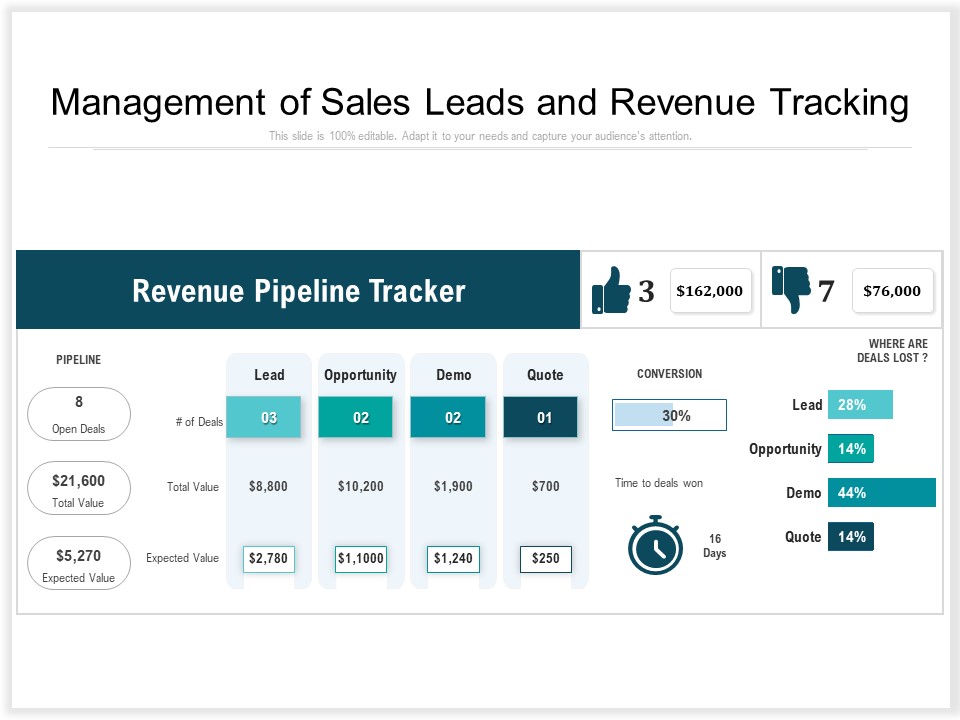Click the Opportunity label in lost deals chart
The width and height of the screenshot is (960, 720).
[785, 449]
